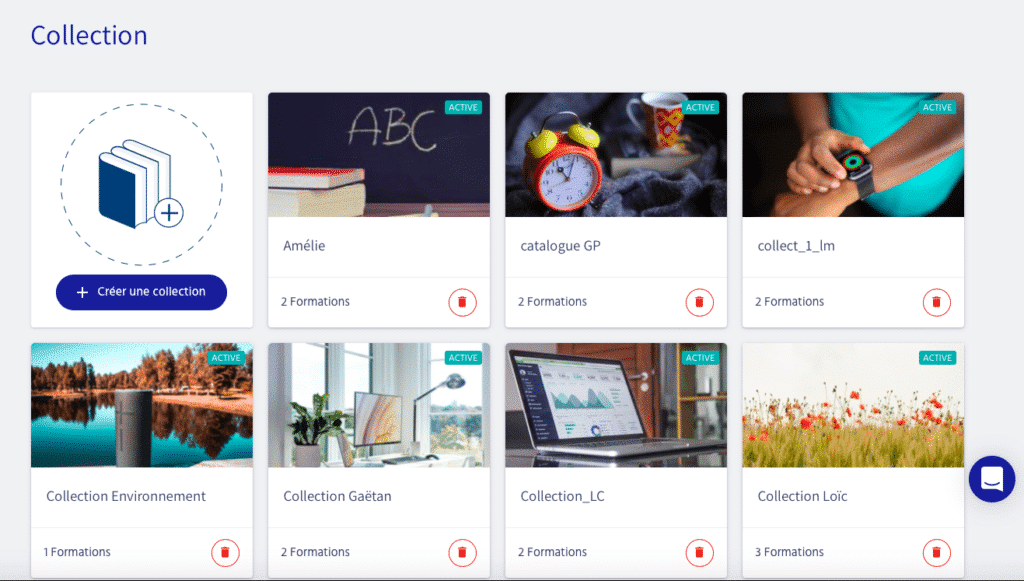Screen dimensions: 1024x581
Task: Delete the Amélie collection via trash icon
Action: point(462,302)
